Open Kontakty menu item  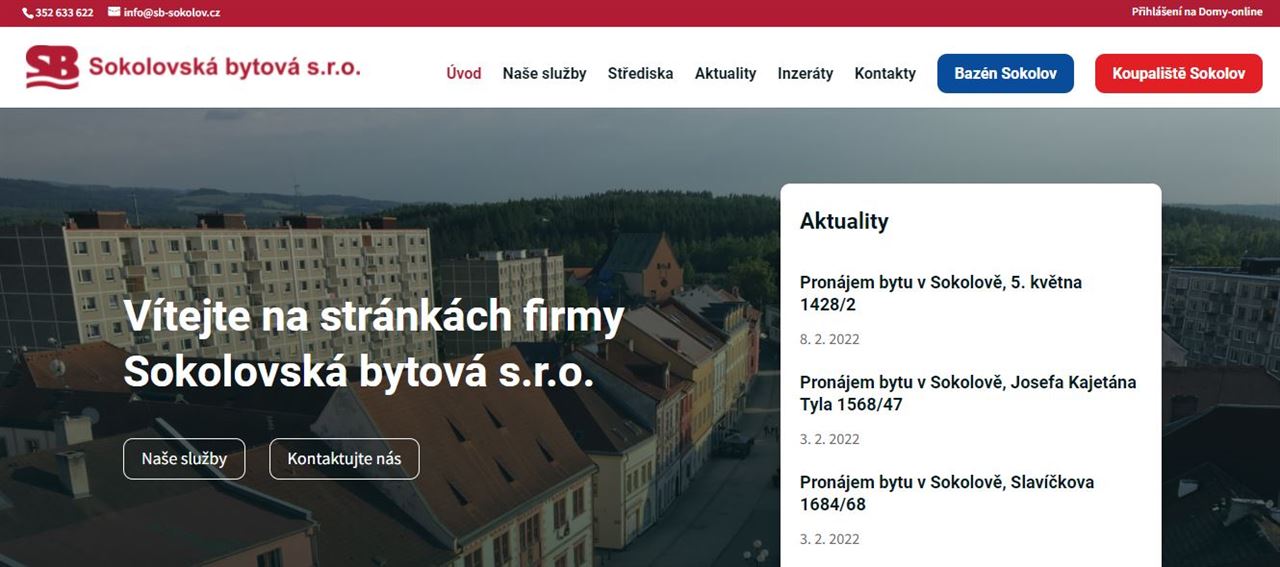click(885, 73)
